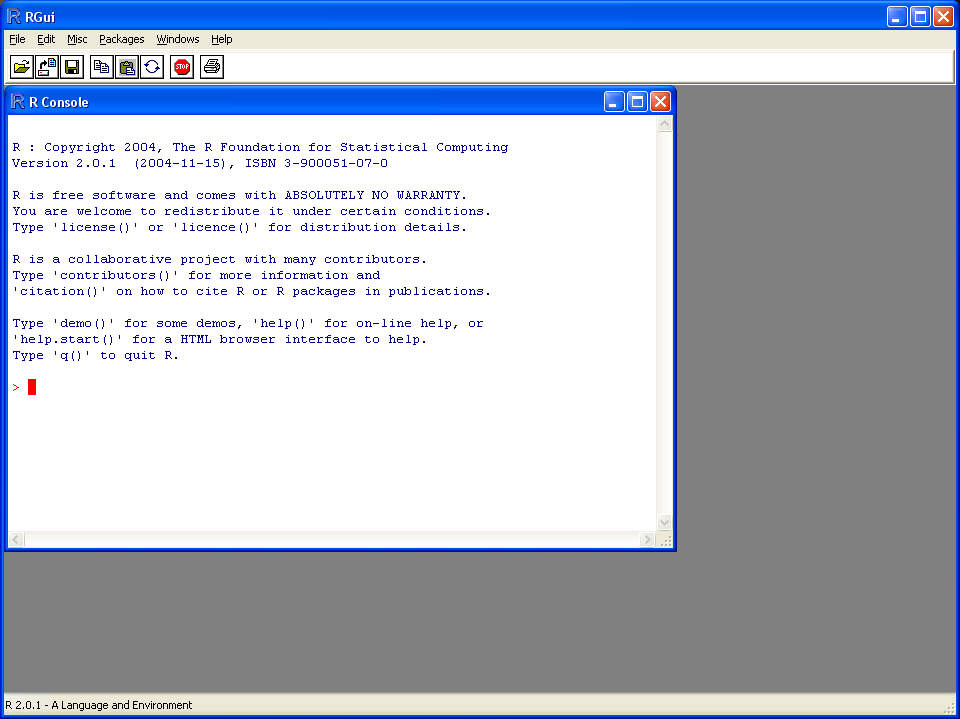Open the Packages menu
The height and width of the screenshot is (719, 960).
(x=122, y=39)
